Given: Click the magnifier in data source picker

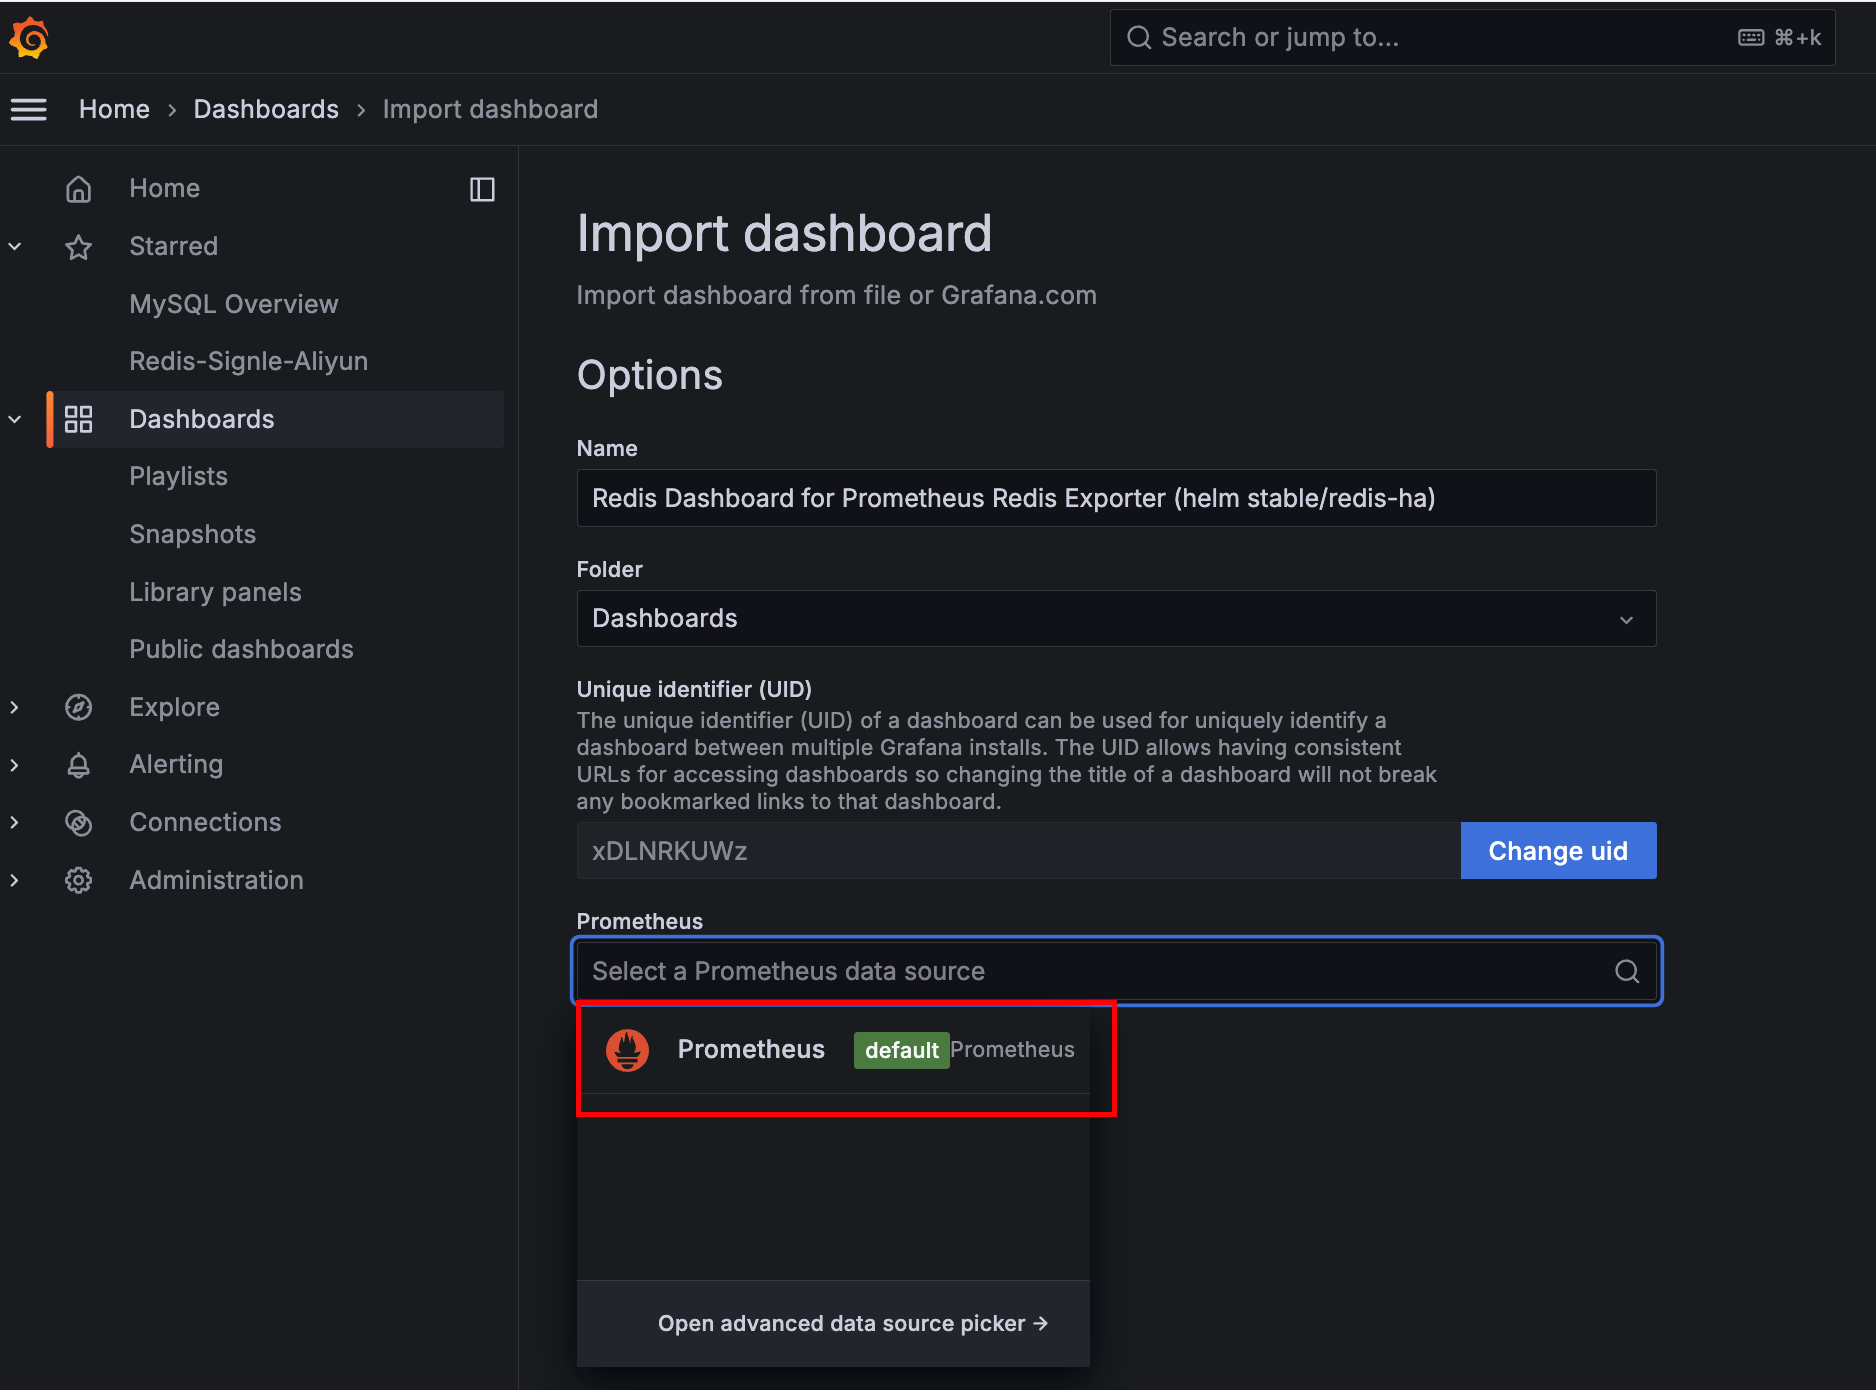Looking at the screenshot, I should 1627,971.
